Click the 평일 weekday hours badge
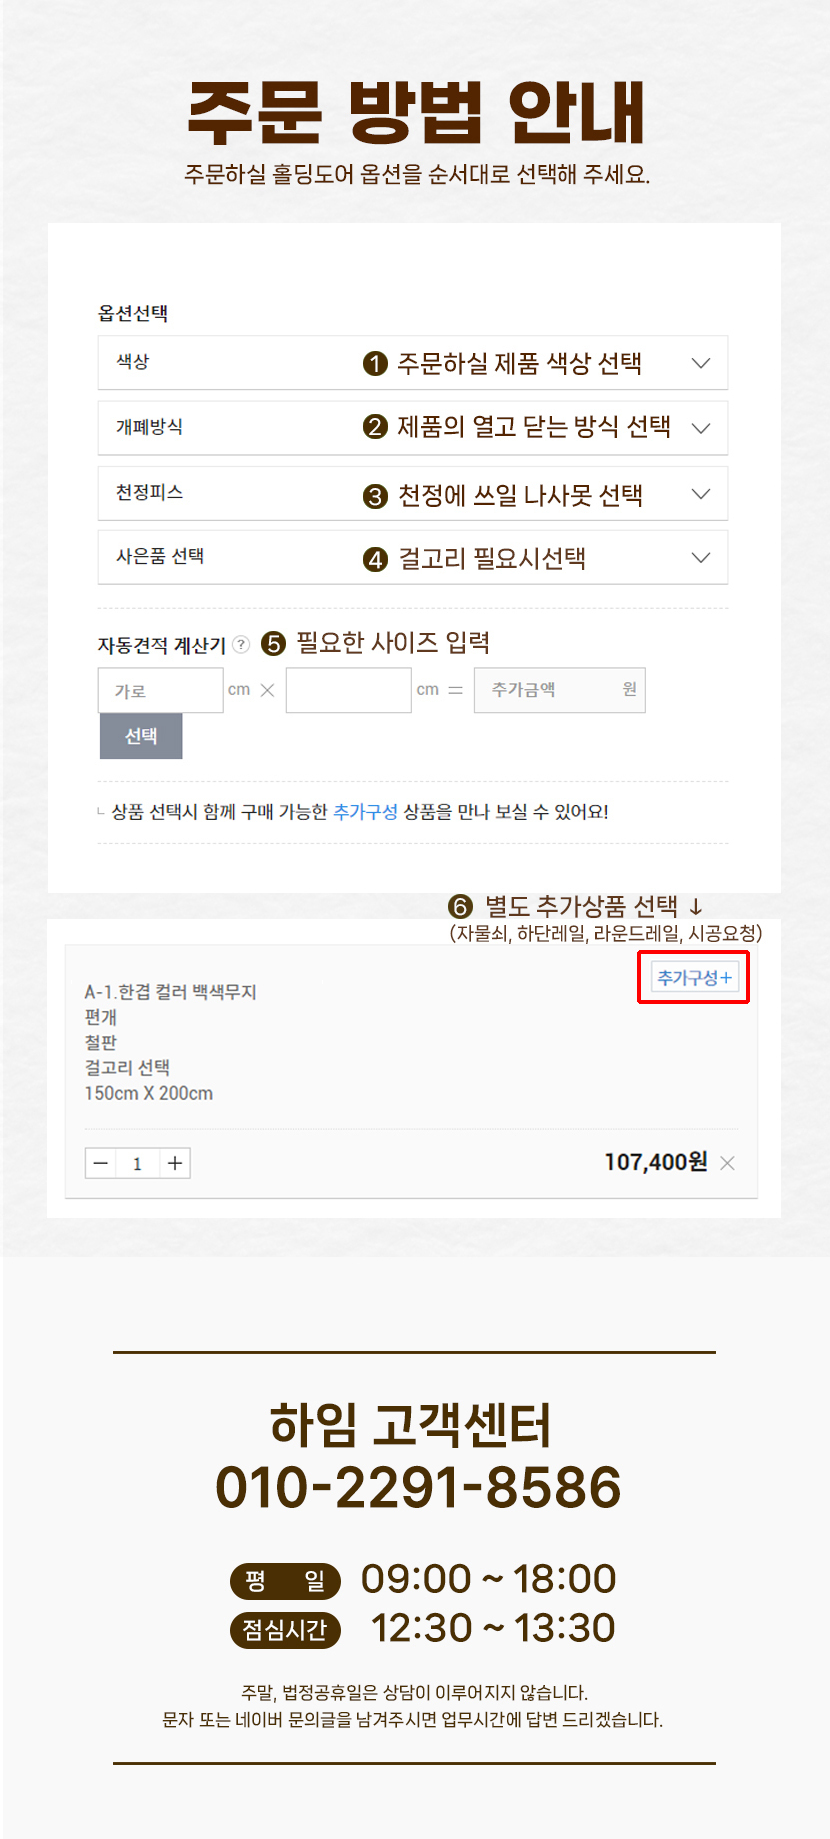The width and height of the screenshot is (830, 1839). tap(285, 1581)
